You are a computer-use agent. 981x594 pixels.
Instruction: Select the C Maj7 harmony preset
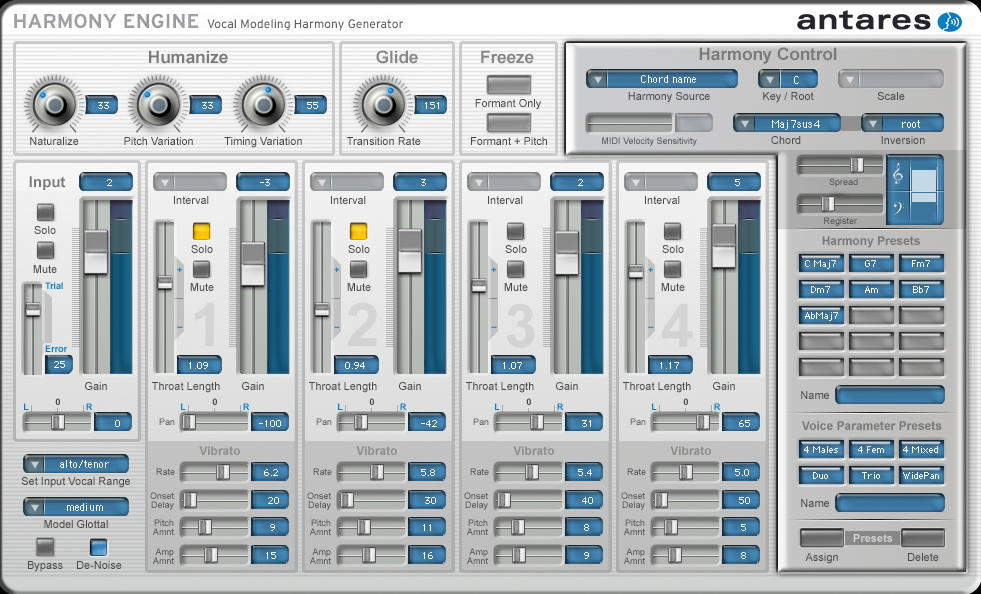pyautogui.click(x=821, y=264)
